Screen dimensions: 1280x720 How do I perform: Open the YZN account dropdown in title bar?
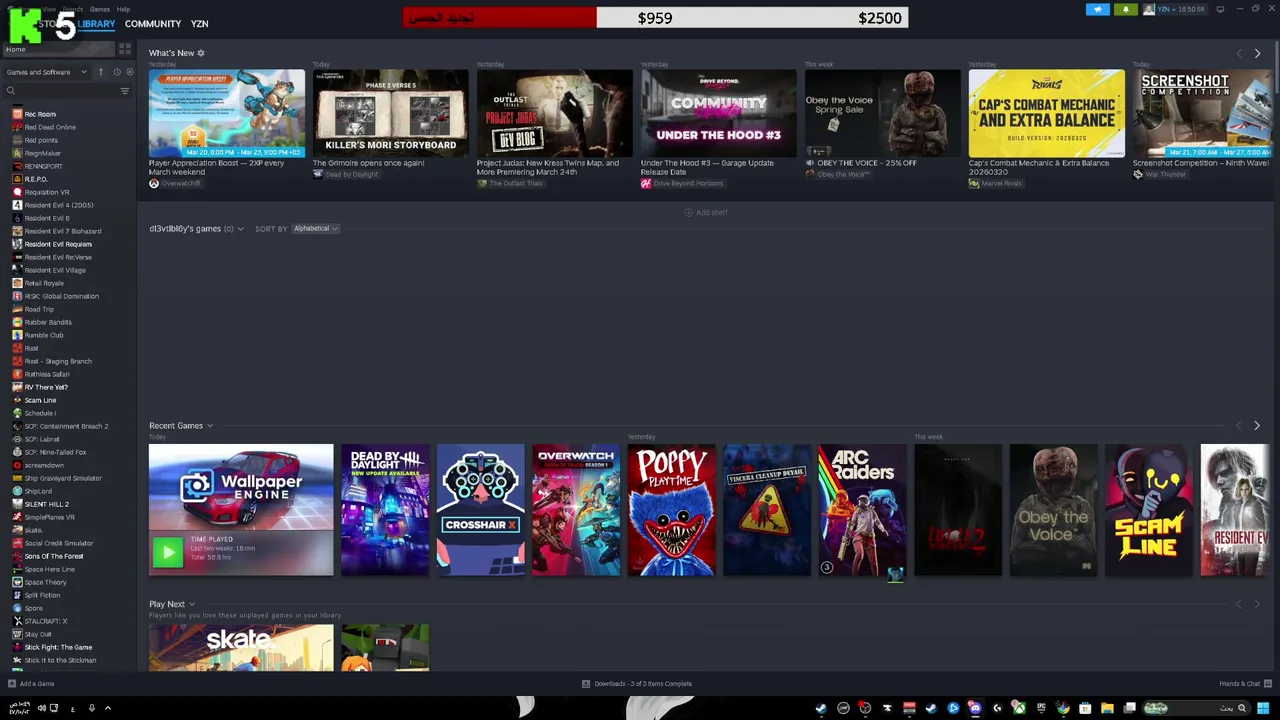tap(1176, 9)
